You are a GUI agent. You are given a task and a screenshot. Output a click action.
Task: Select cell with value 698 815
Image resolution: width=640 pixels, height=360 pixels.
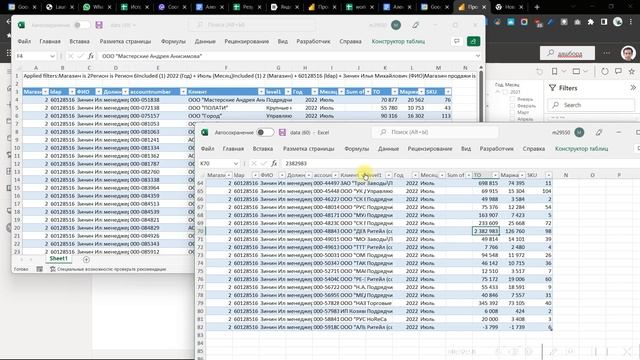coord(486,183)
